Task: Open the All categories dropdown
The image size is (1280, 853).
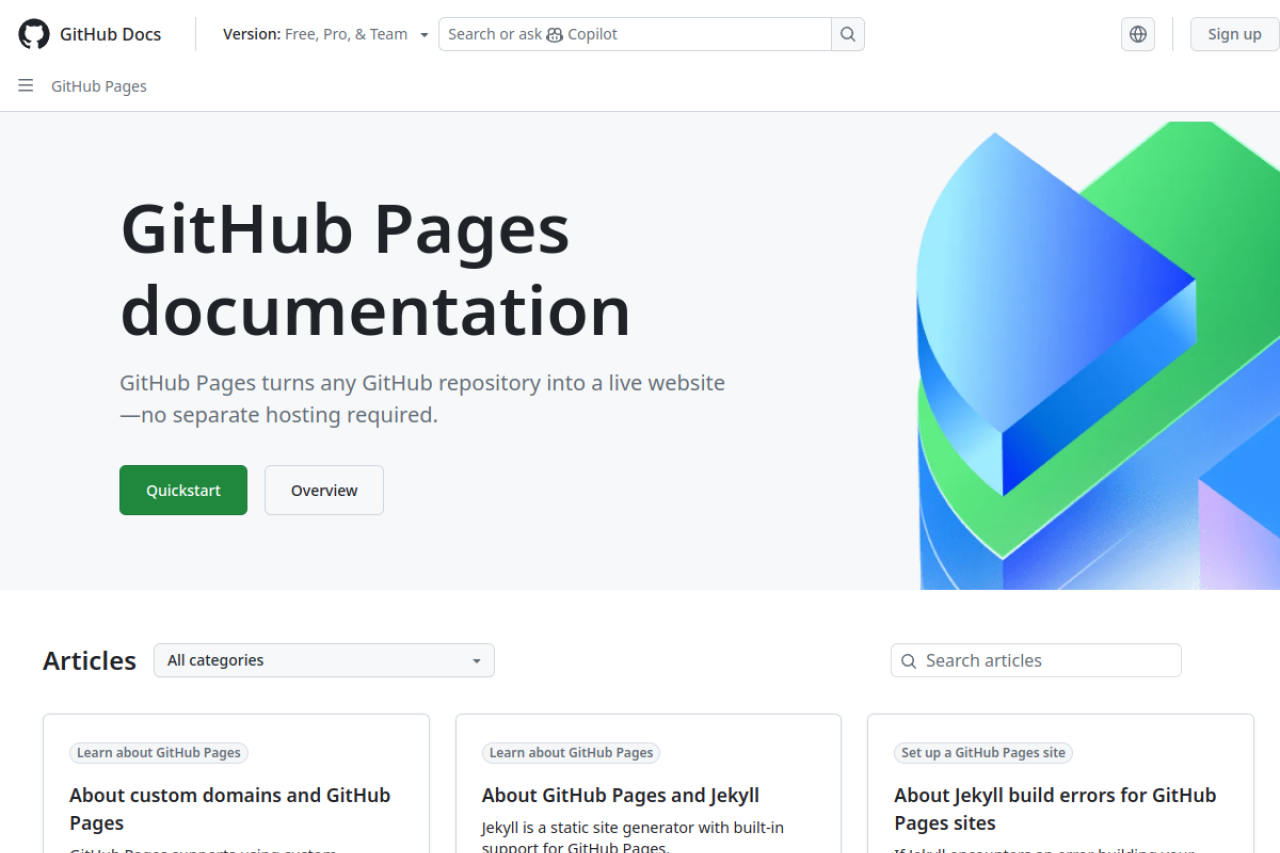Action: tap(324, 660)
